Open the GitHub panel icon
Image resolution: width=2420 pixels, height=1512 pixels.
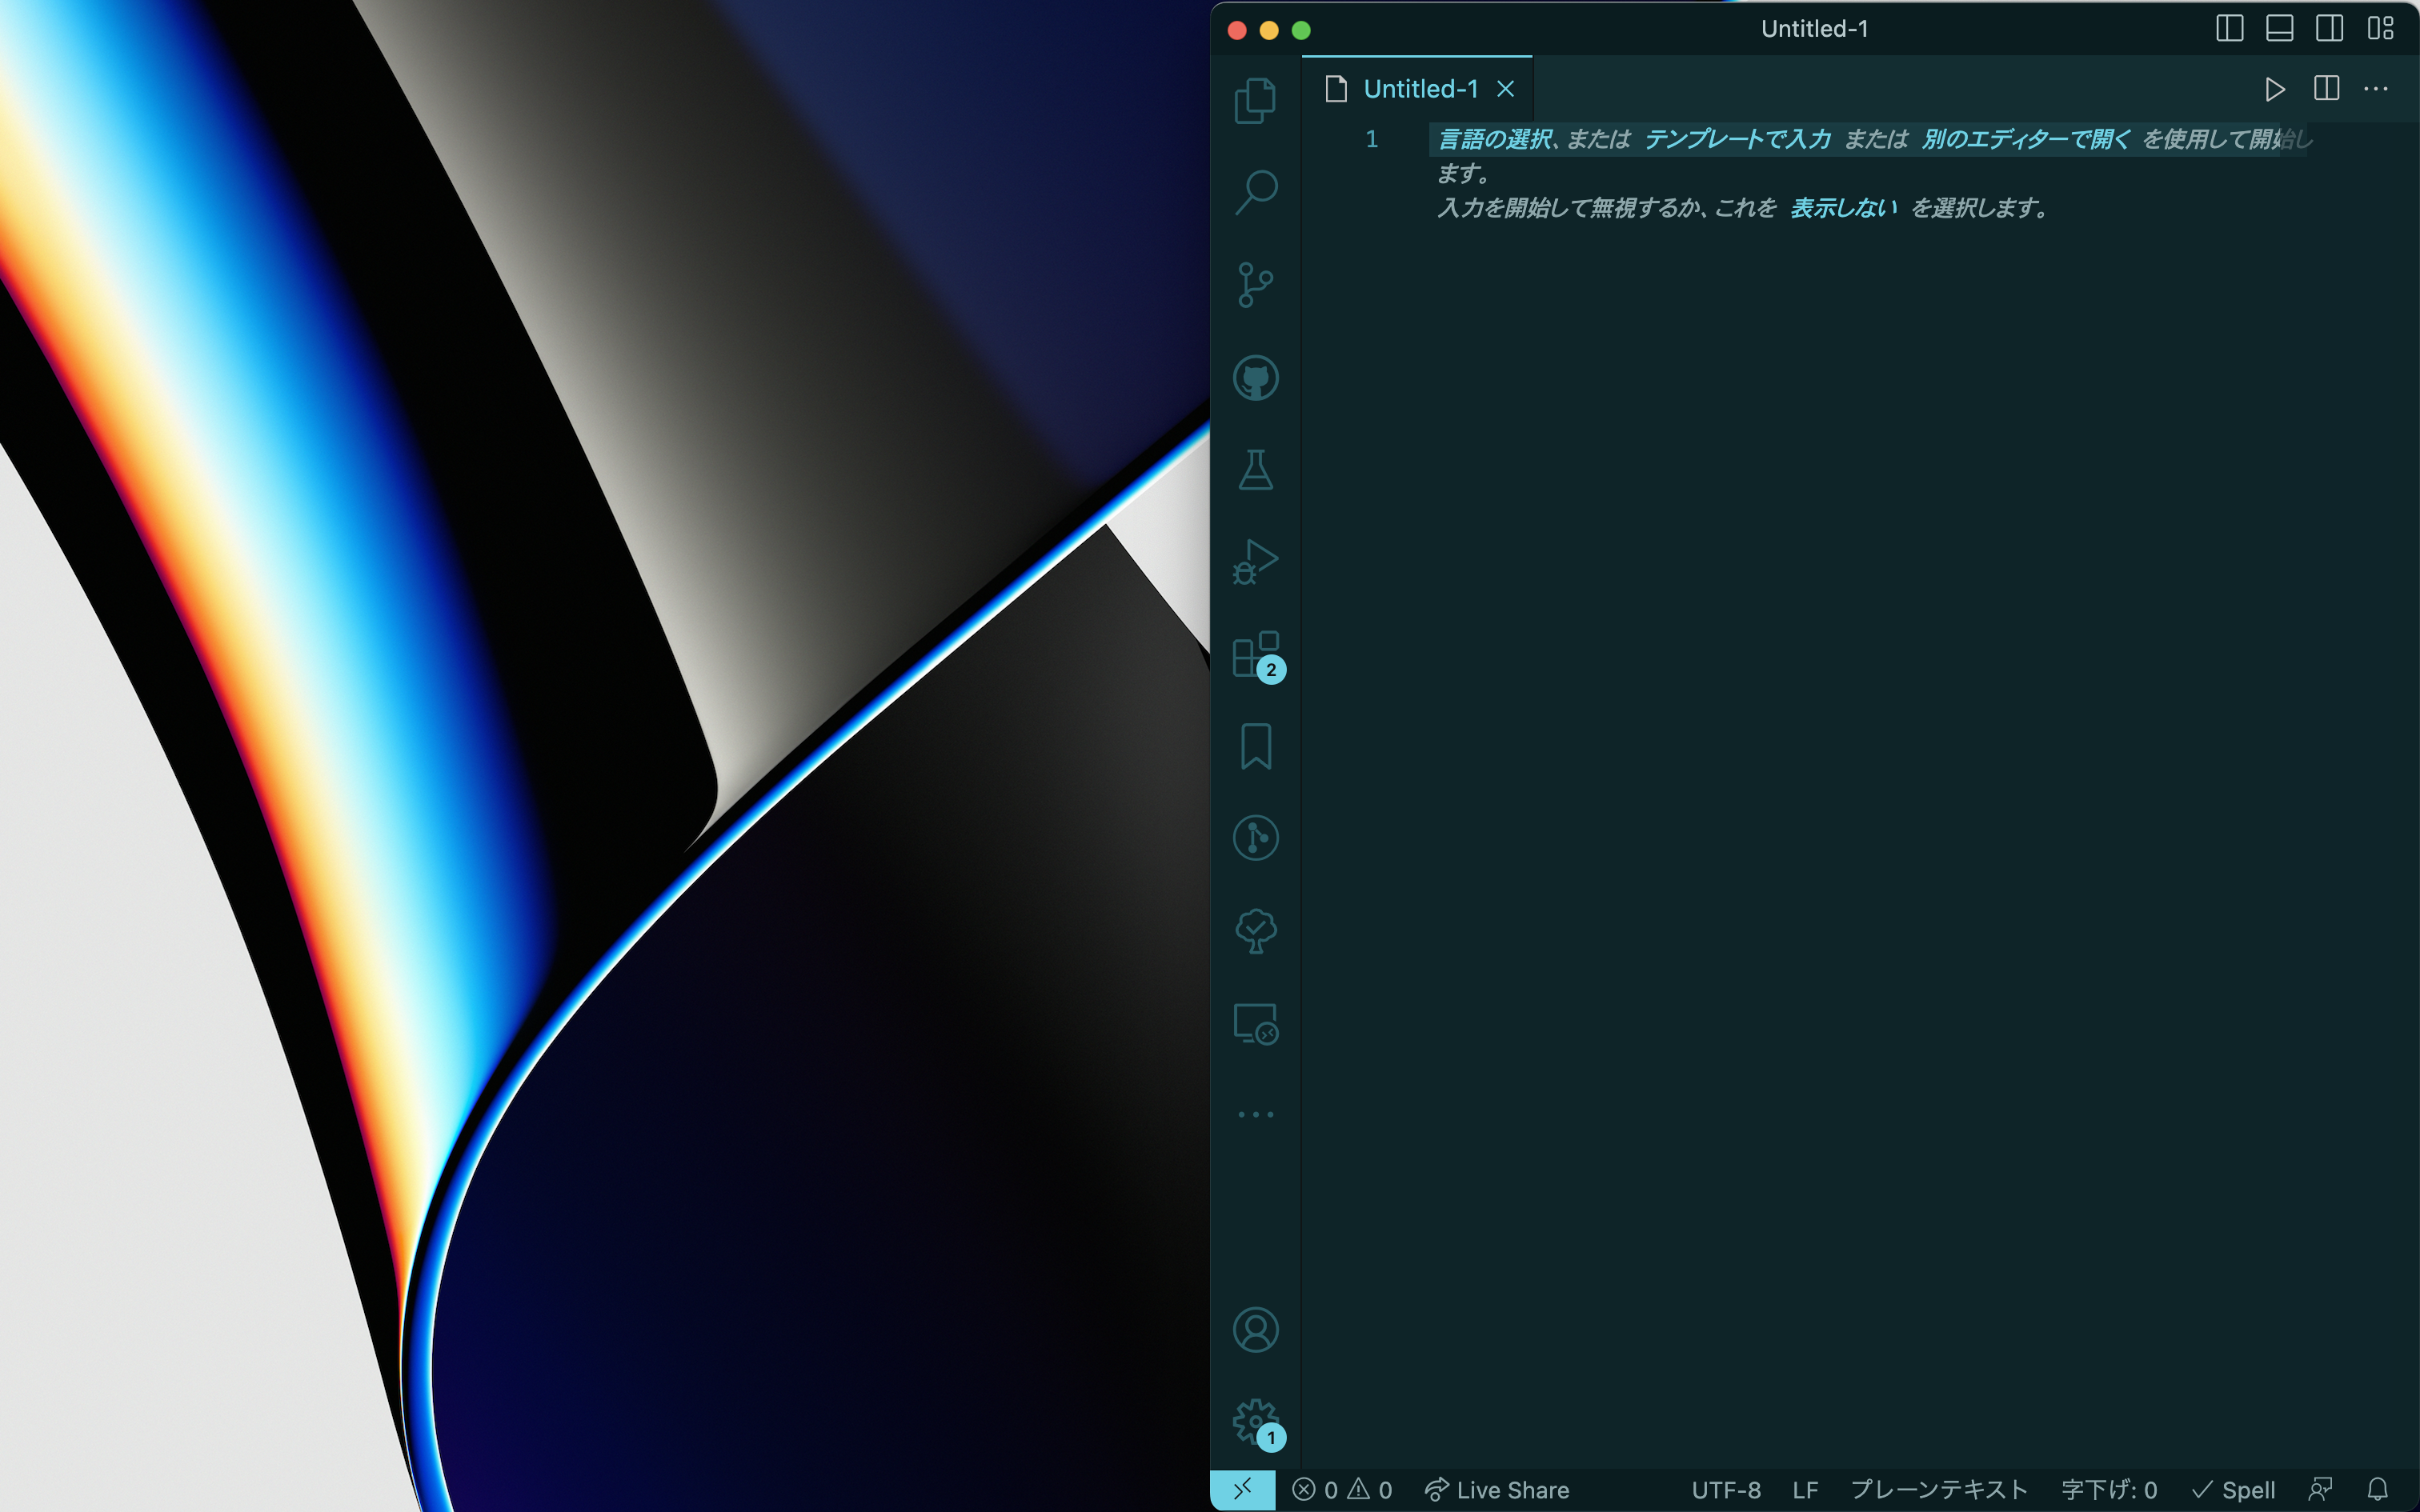[x=1255, y=378]
